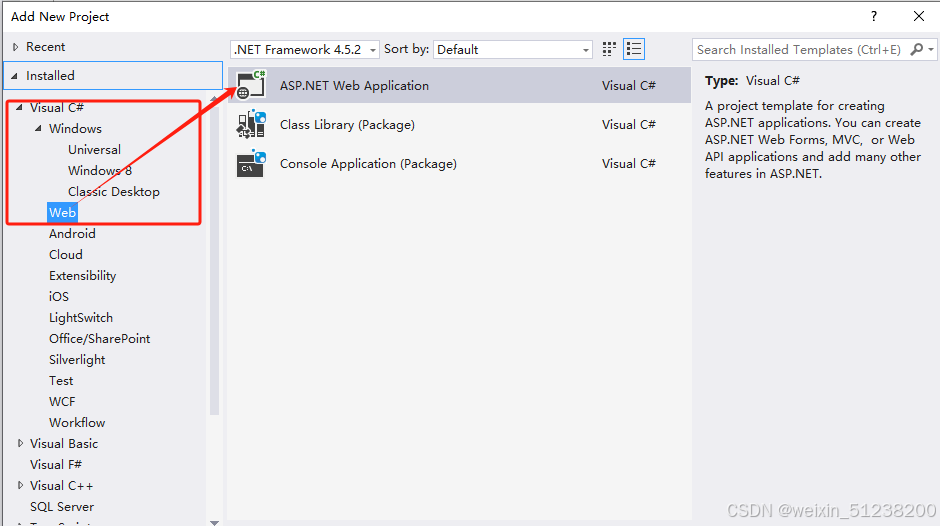This screenshot has height=526, width=940.
Task: Click the tree scrollbar down arrow
Action: (x=215, y=522)
